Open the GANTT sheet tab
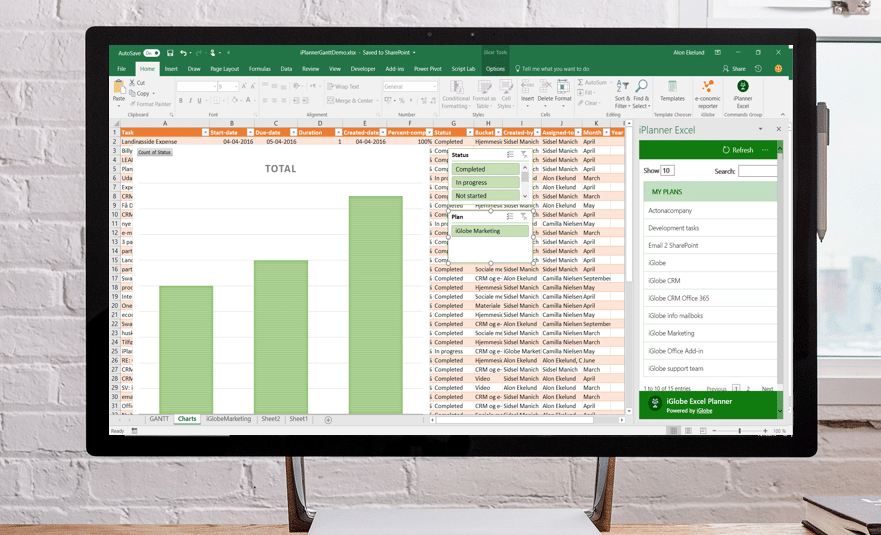Image resolution: width=881 pixels, height=535 pixels. (159, 419)
